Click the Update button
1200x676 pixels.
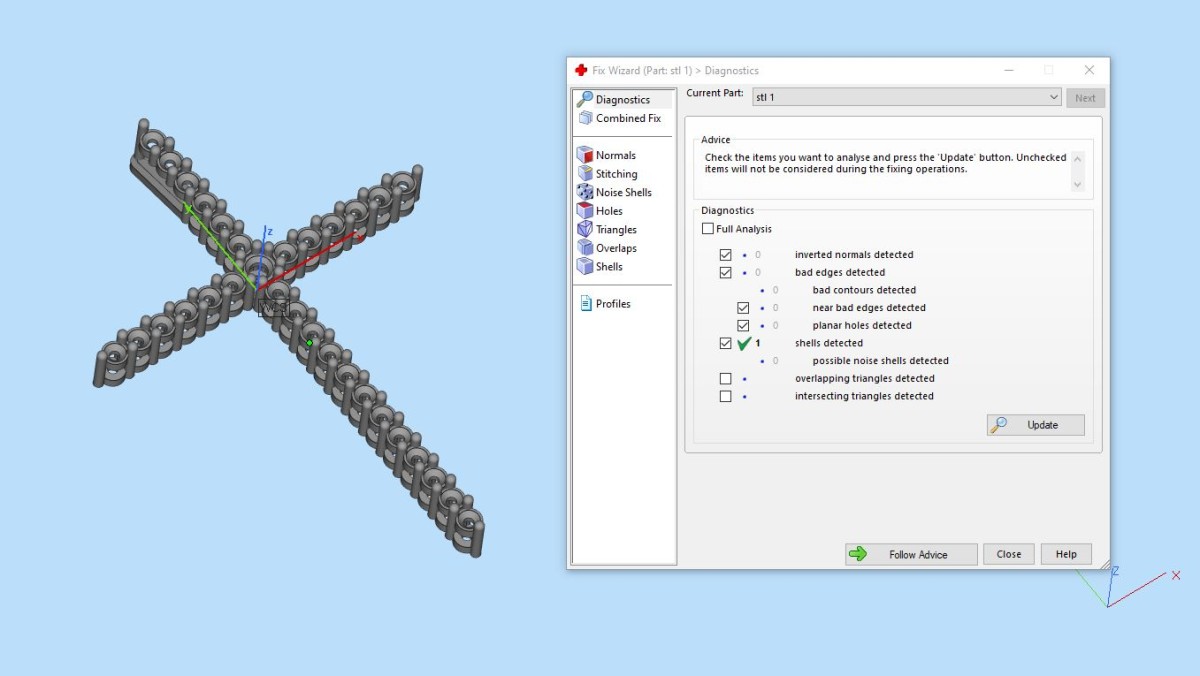pyautogui.click(x=1035, y=425)
